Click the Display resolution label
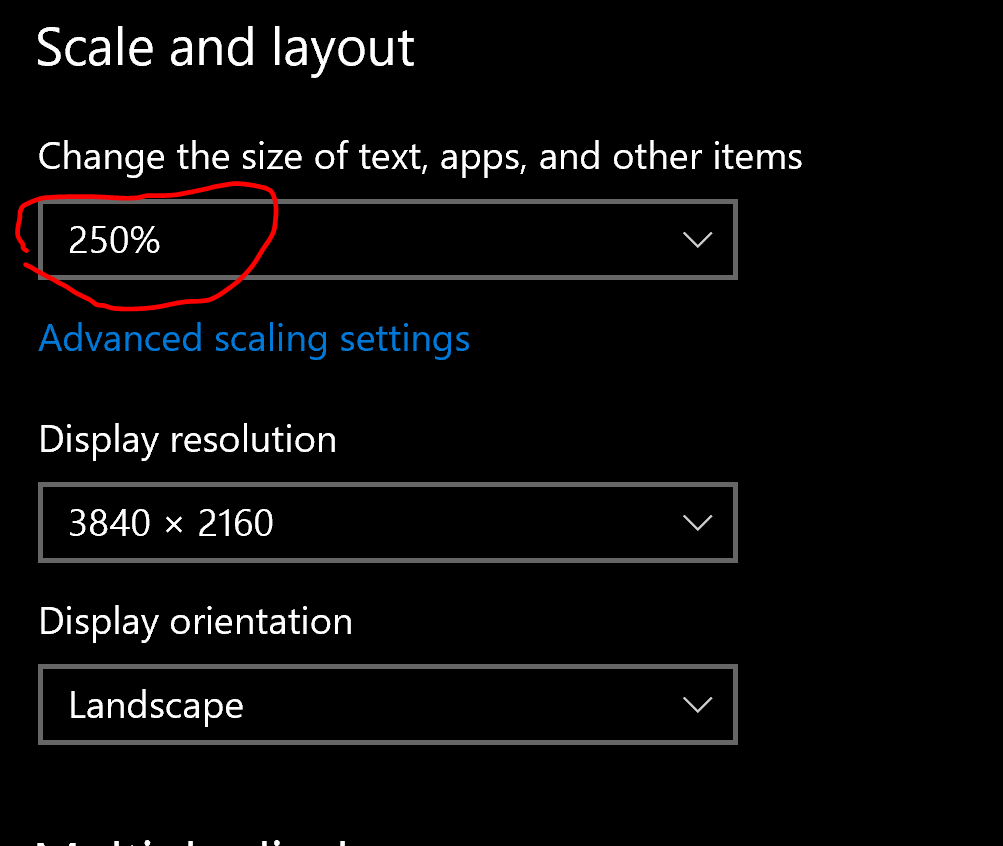 (x=188, y=440)
